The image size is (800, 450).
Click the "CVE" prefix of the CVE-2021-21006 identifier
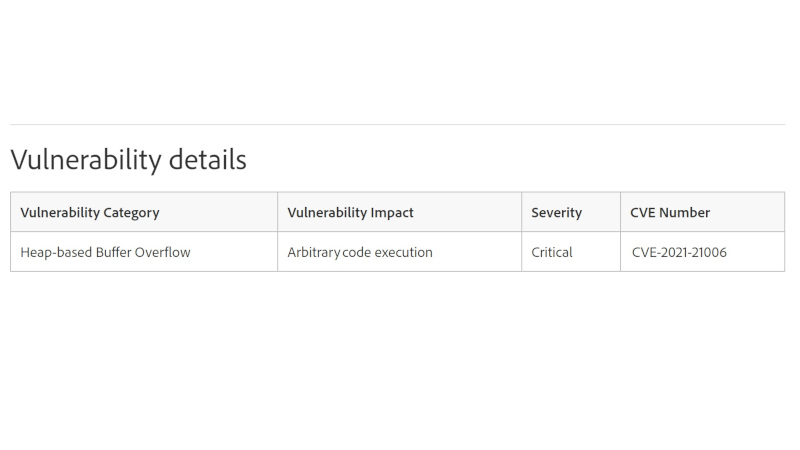point(645,253)
